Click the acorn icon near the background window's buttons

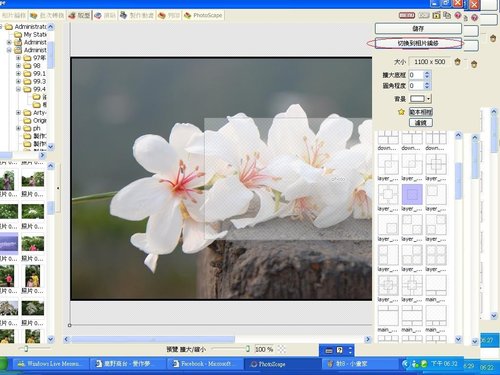pyautogui.click(x=493, y=38)
